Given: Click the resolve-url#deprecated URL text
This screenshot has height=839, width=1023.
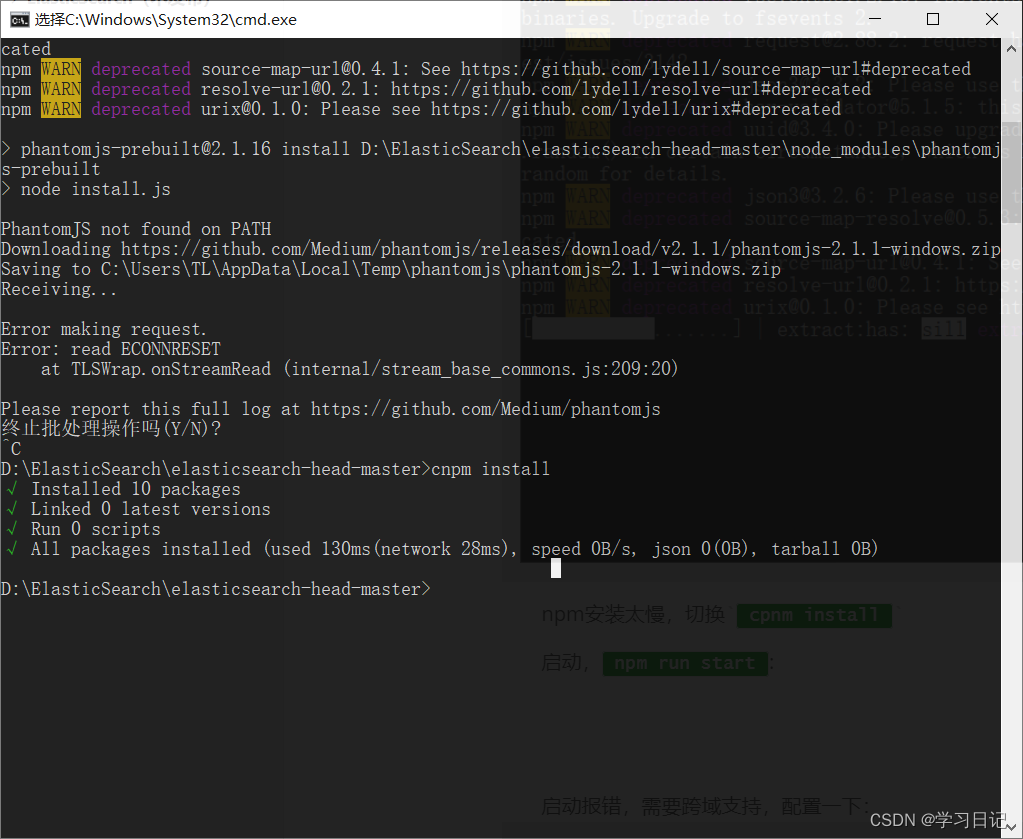Looking at the screenshot, I should tap(631, 89).
